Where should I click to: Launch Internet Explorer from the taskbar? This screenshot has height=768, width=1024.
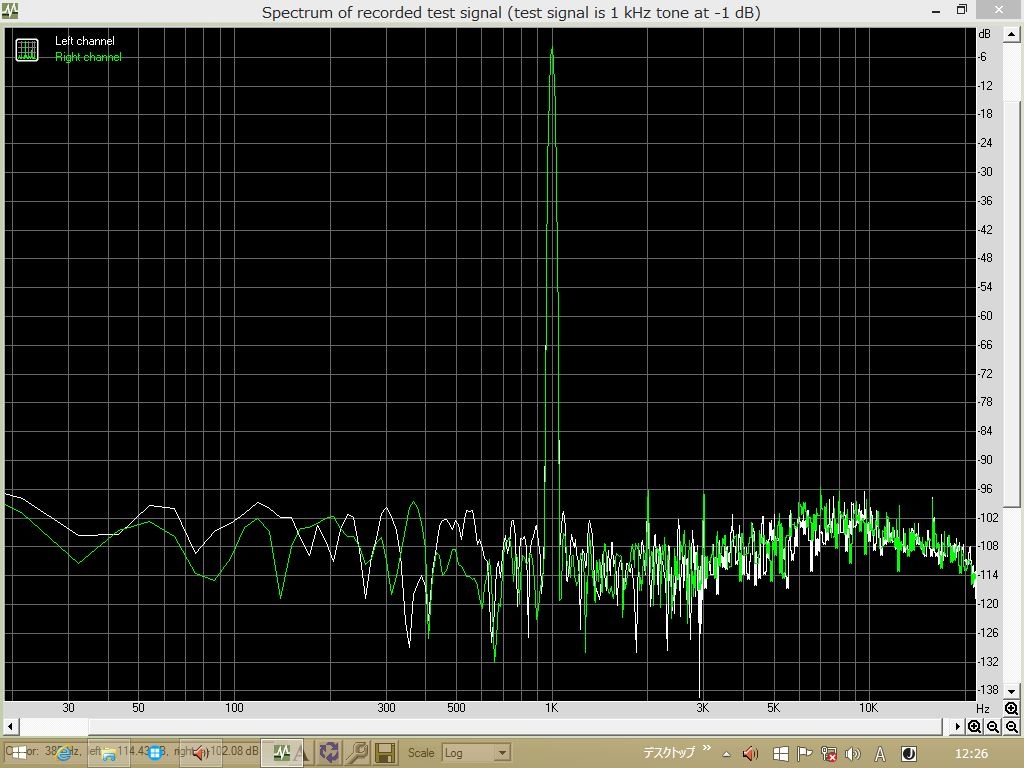64,753
